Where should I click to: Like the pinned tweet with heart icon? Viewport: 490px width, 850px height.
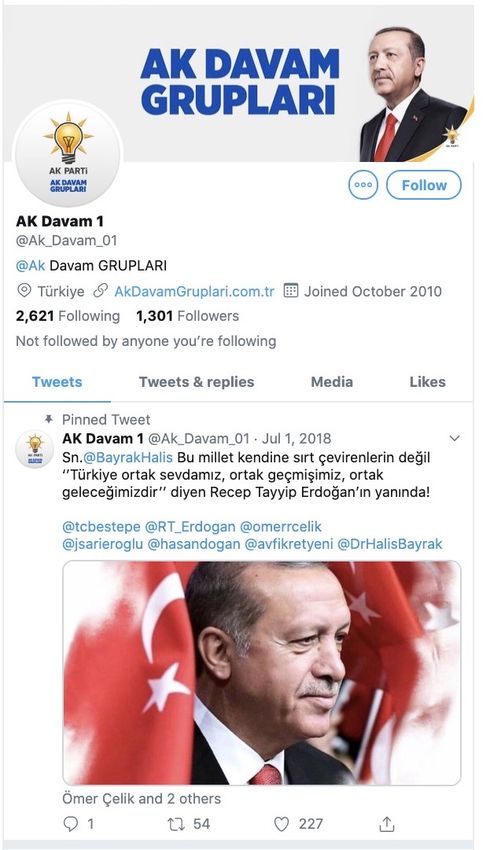click(x=281, y=824)
